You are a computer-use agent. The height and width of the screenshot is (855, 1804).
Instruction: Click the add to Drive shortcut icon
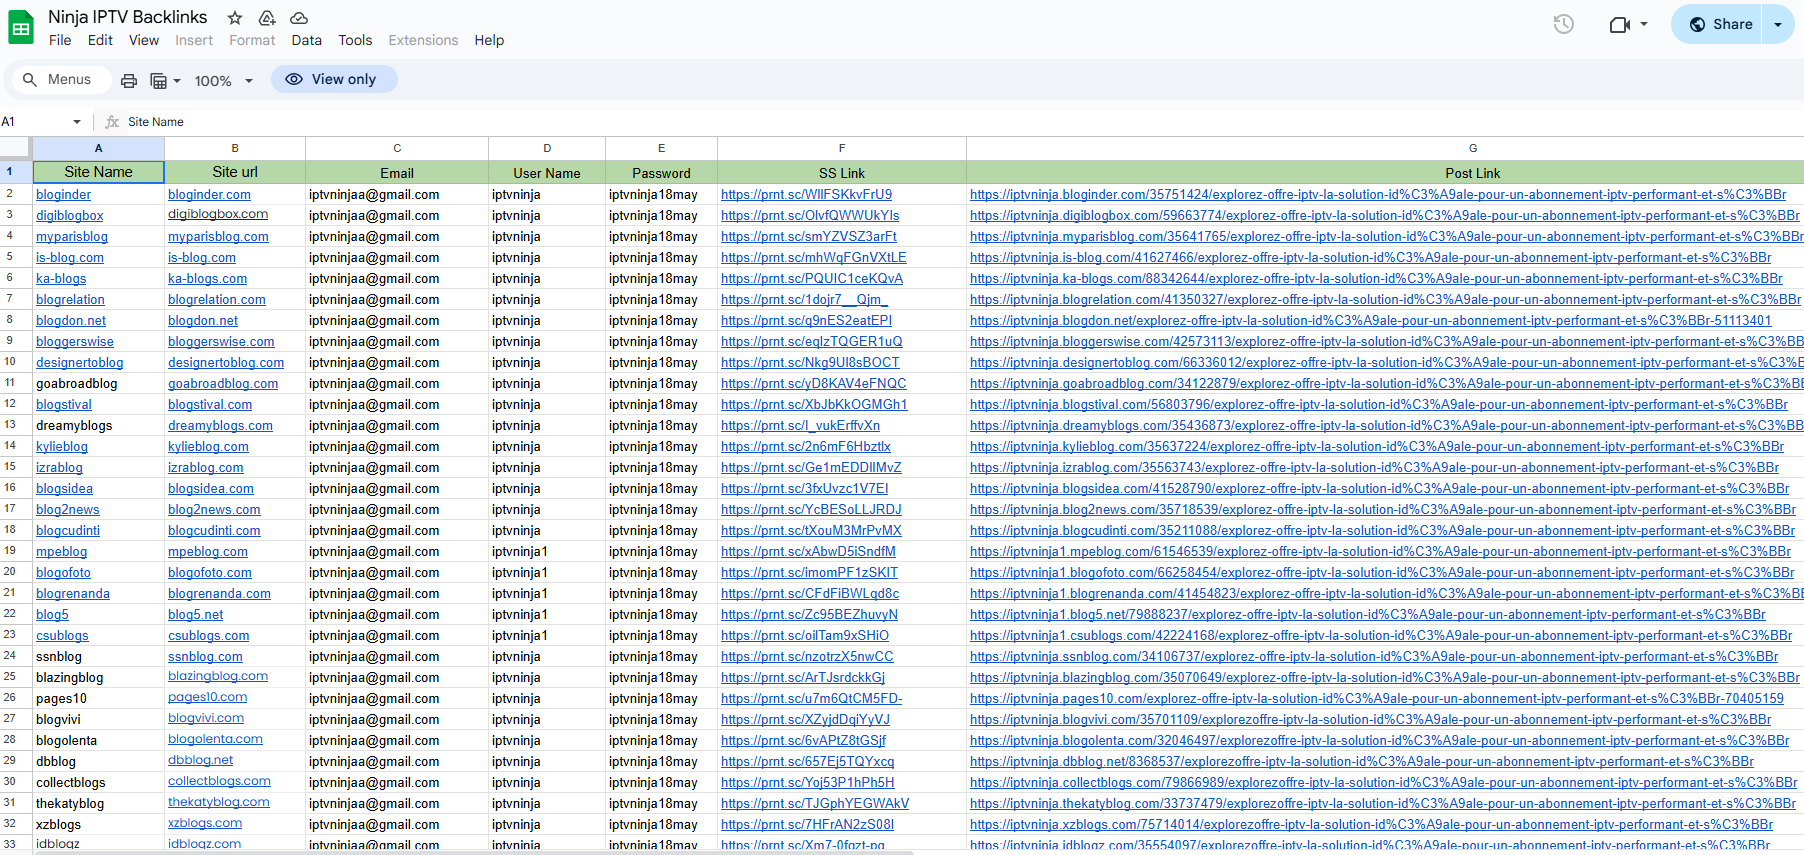(x=267, y=18)
